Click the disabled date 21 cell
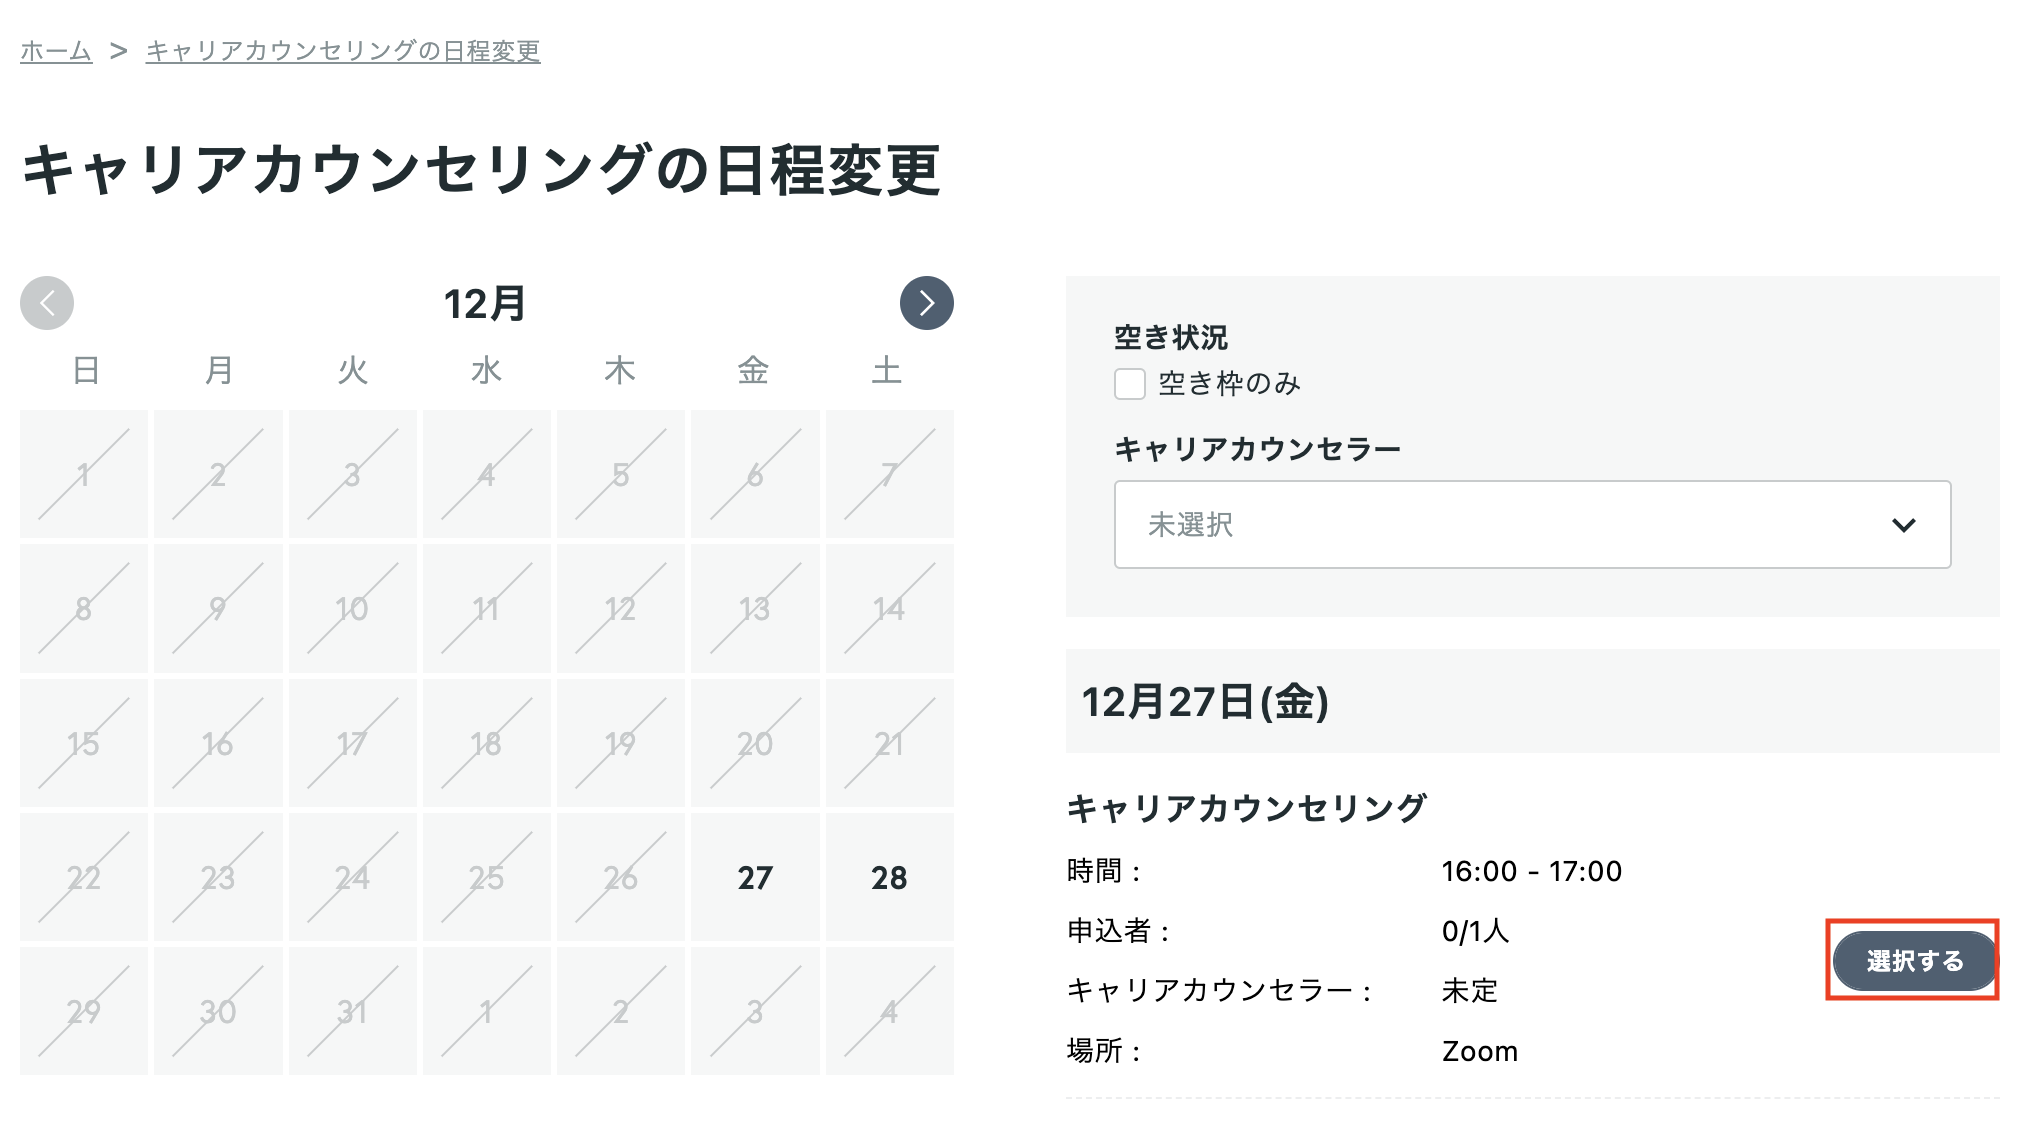Viewport: 2024px width, 1122px height. (889, 743)
